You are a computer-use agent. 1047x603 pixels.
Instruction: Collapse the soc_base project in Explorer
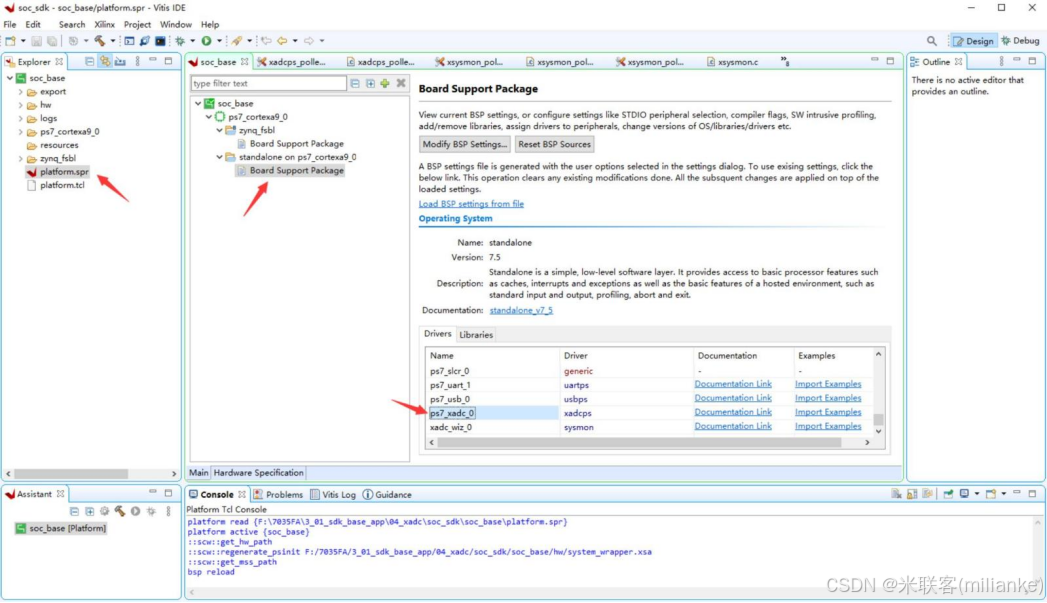[9, 78]
